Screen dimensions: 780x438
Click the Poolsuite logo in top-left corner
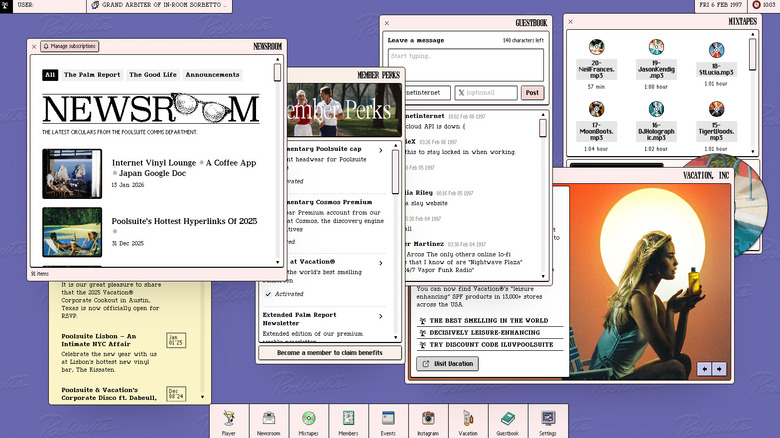pyautogui.click(x=5, y=5)
